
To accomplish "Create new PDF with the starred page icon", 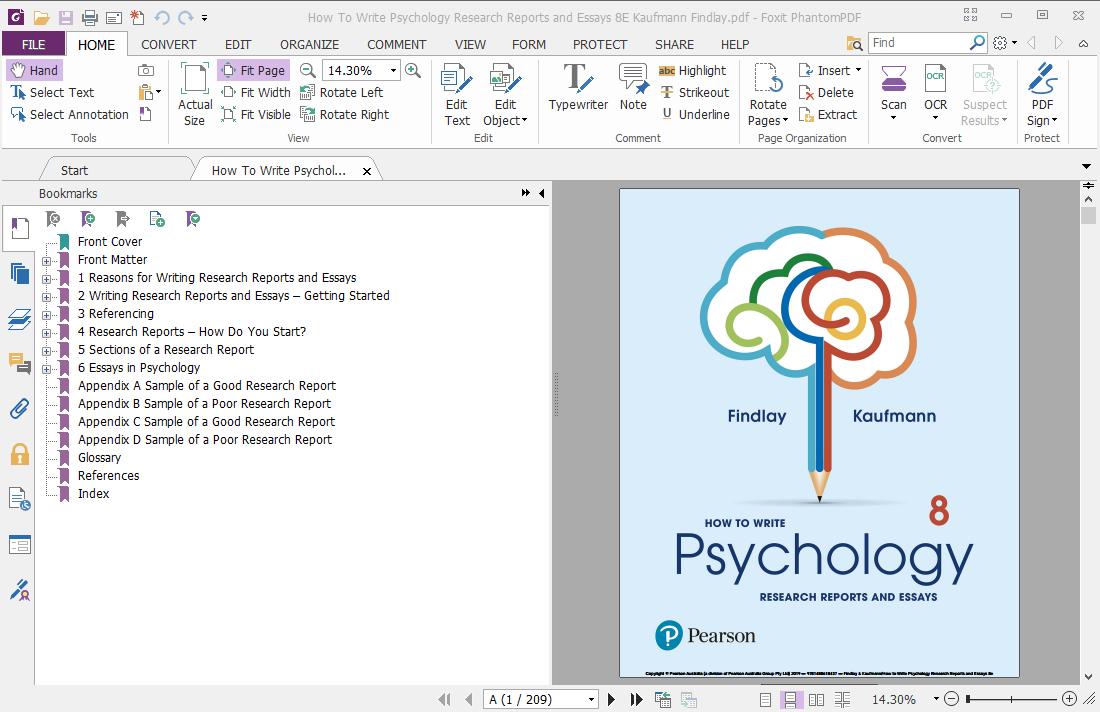I will [138, 18].
